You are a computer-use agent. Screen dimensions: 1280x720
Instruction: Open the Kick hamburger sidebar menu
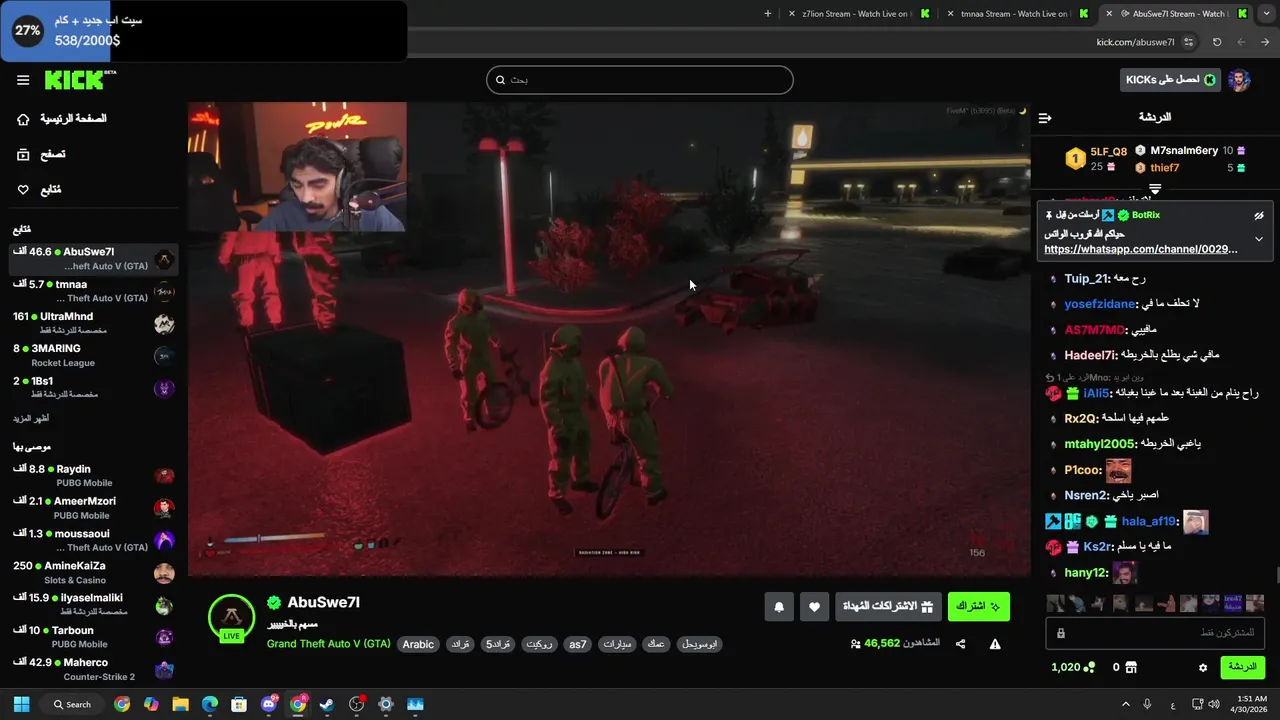pyautogui.click(x=23, y=80)
